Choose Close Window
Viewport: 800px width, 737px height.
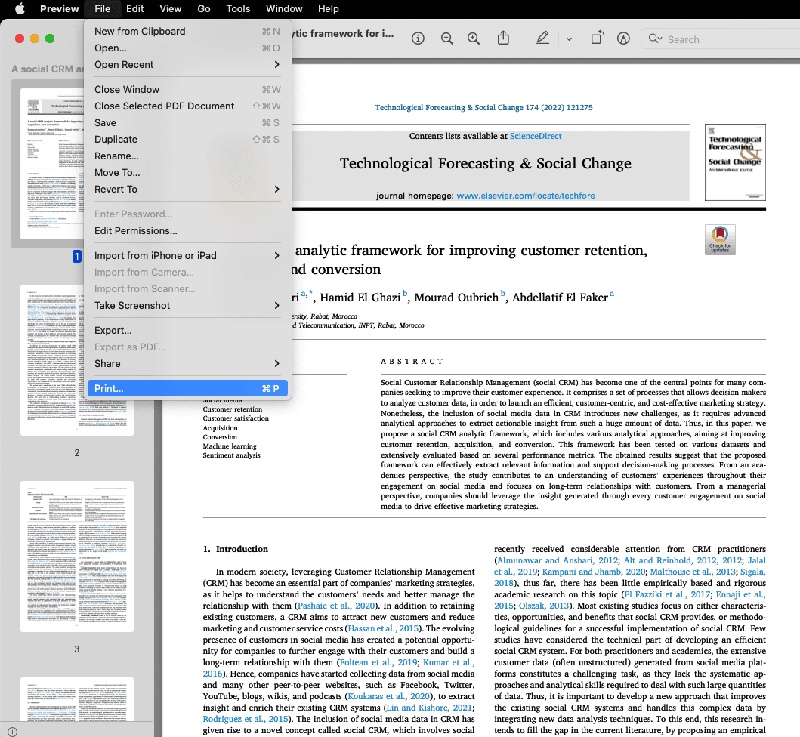pyautogui.click(x=188, y=89)
